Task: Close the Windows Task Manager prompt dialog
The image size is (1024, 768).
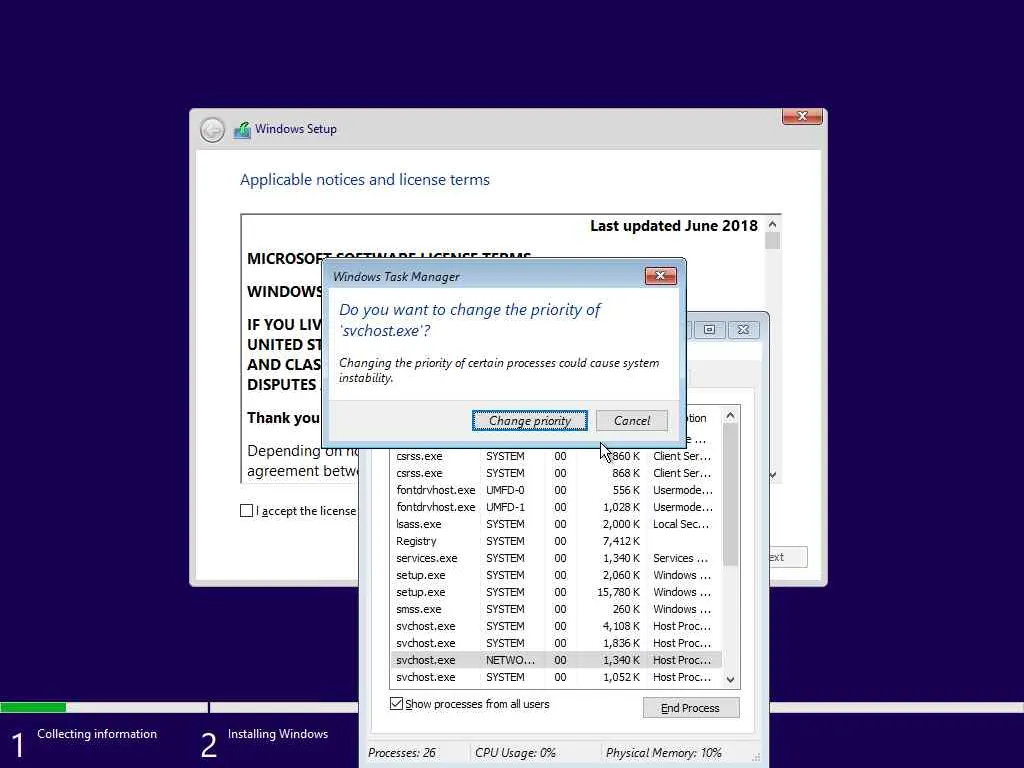Action: pos(660,276)
